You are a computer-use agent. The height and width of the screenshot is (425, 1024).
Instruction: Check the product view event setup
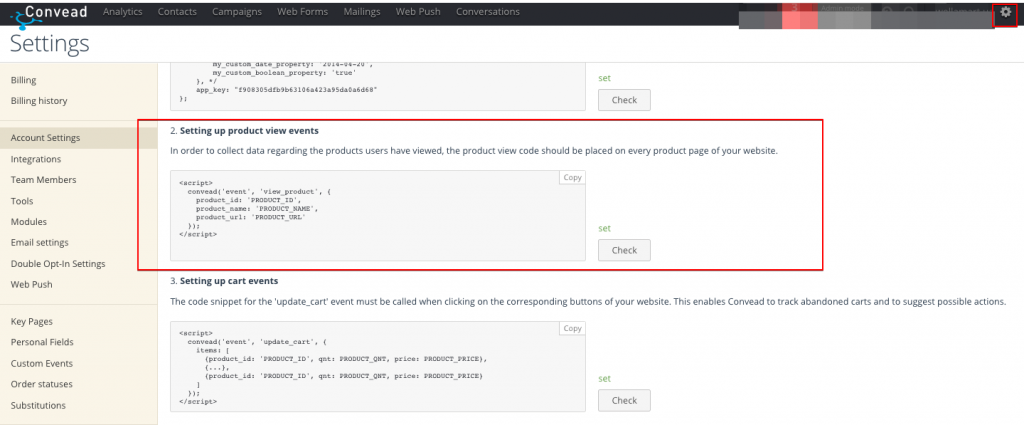point(624,250)
